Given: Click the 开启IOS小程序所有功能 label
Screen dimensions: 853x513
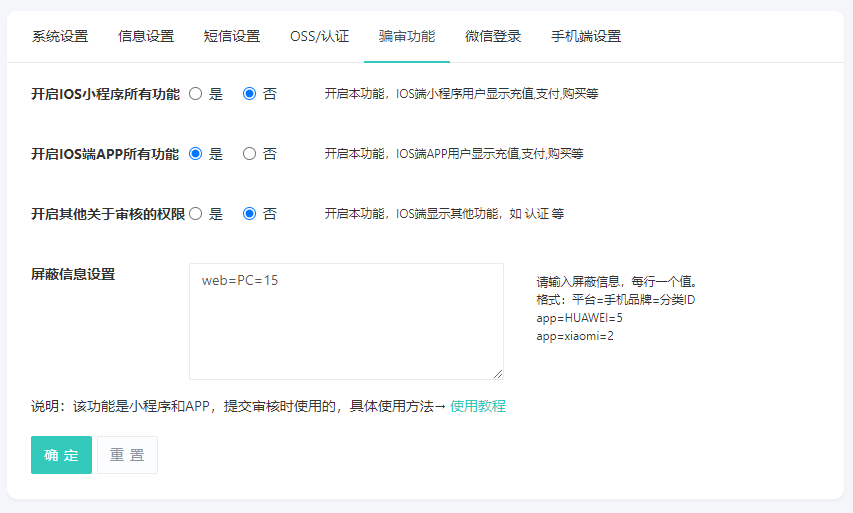Looking at the screenshot, I should 106,94.
